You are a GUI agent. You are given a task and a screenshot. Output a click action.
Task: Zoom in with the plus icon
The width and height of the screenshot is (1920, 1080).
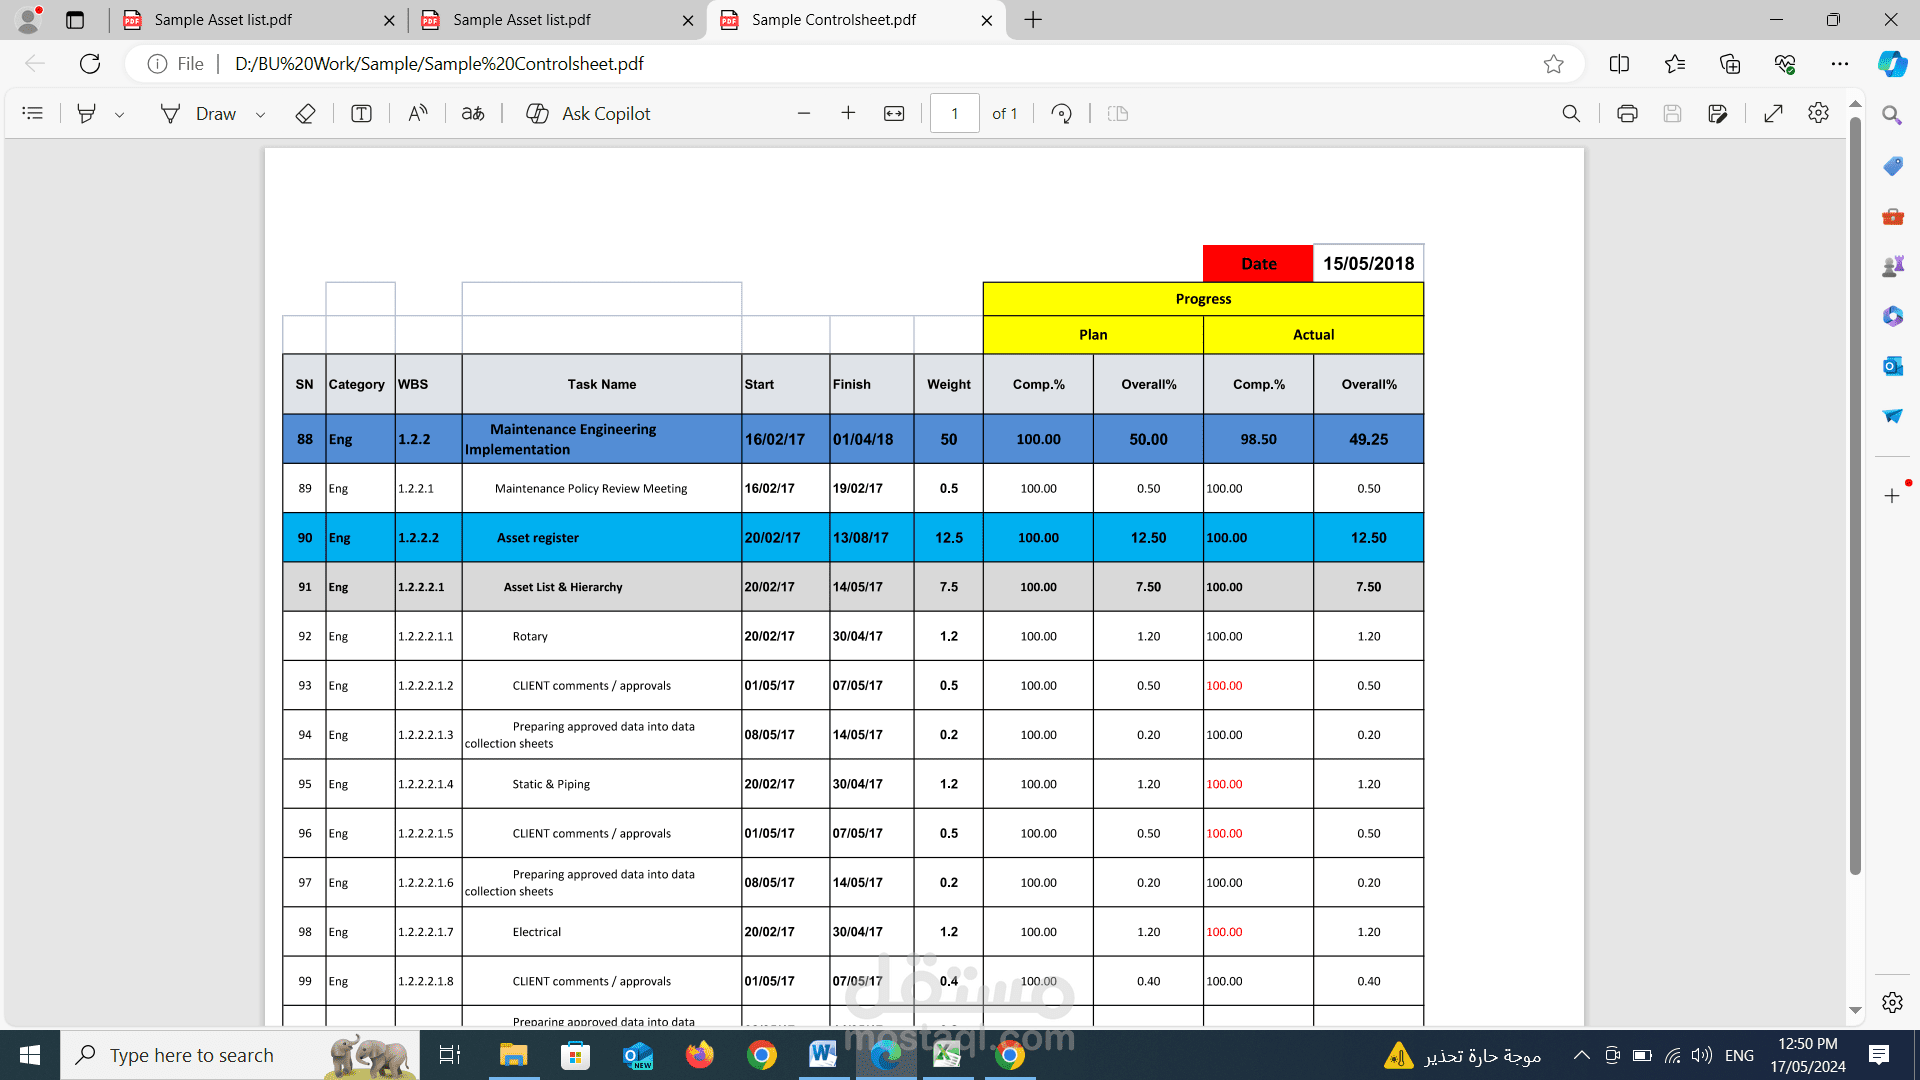pyautogui.click(x=848, y=114)
